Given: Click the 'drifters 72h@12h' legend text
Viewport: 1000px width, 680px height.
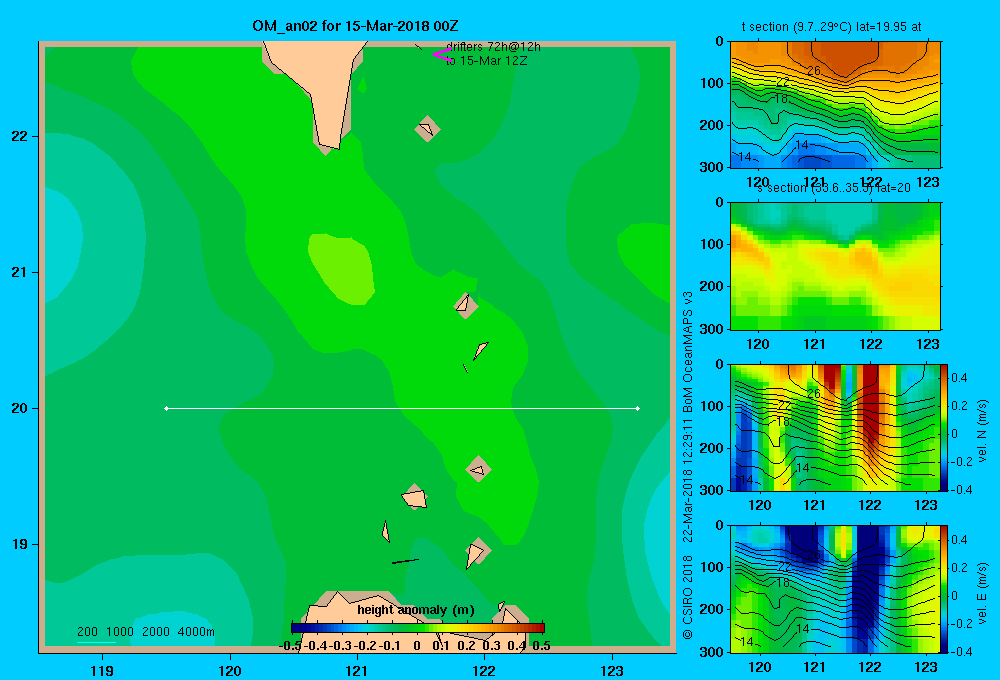Looking at the screenshot, I should [x=493, y=47].
